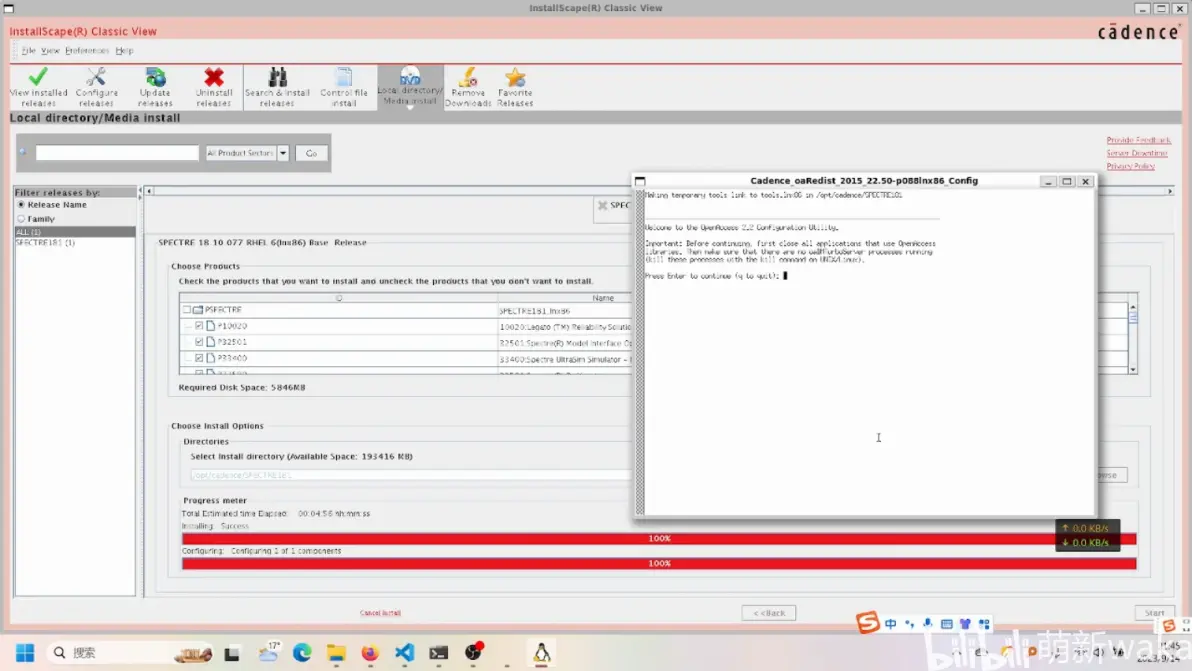Toggle P10020 product checkbox
Image resolution: width=1192 pixels, height=671 pixels.
coord(199,326)
